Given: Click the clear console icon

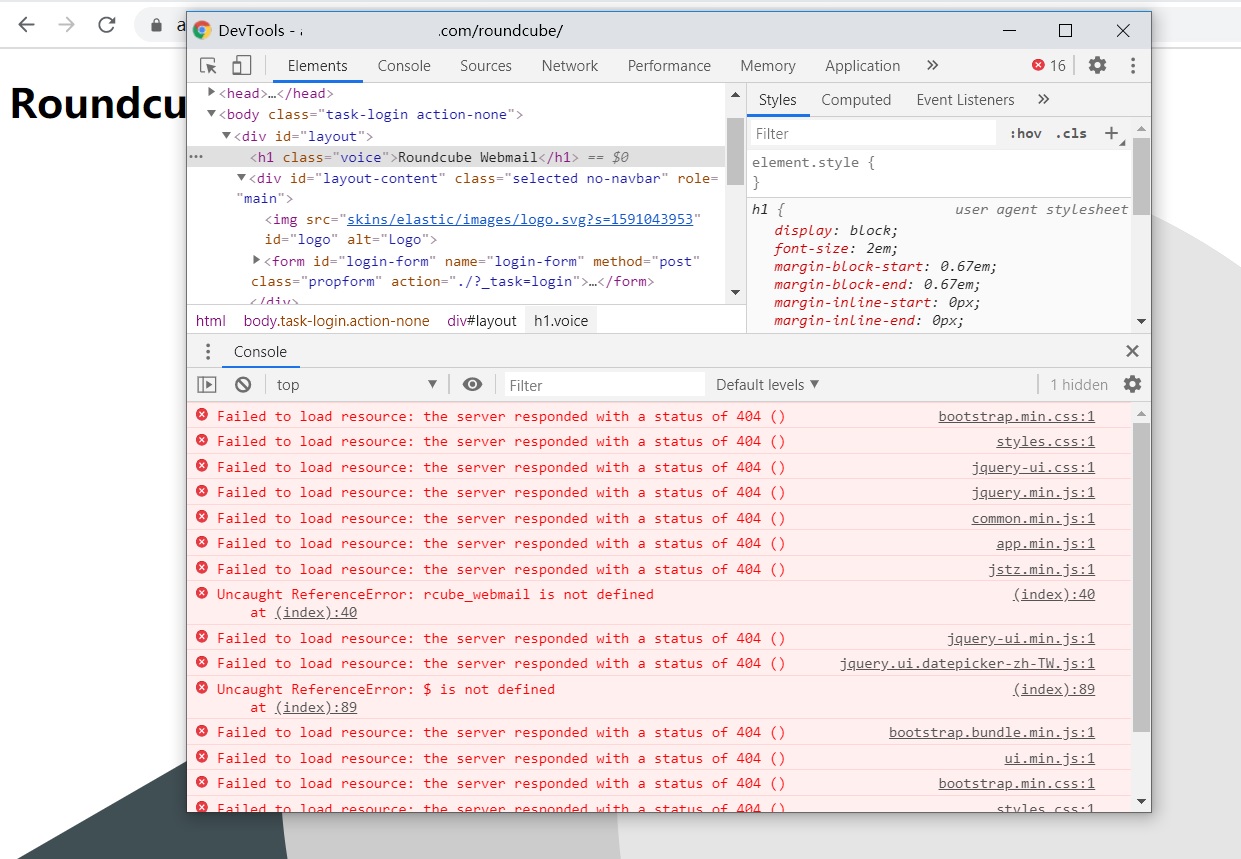Looking at the screenshot, I should point(243,385).
